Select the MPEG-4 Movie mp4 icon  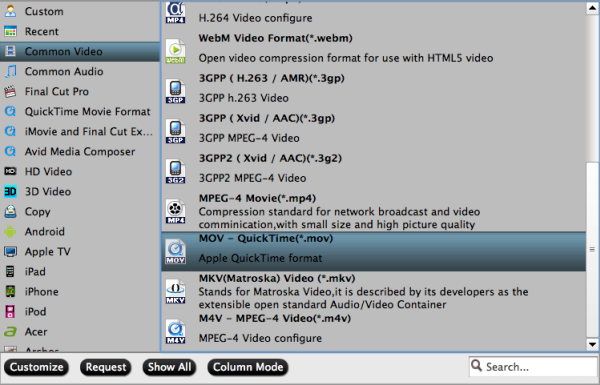[x=175, y=211]
